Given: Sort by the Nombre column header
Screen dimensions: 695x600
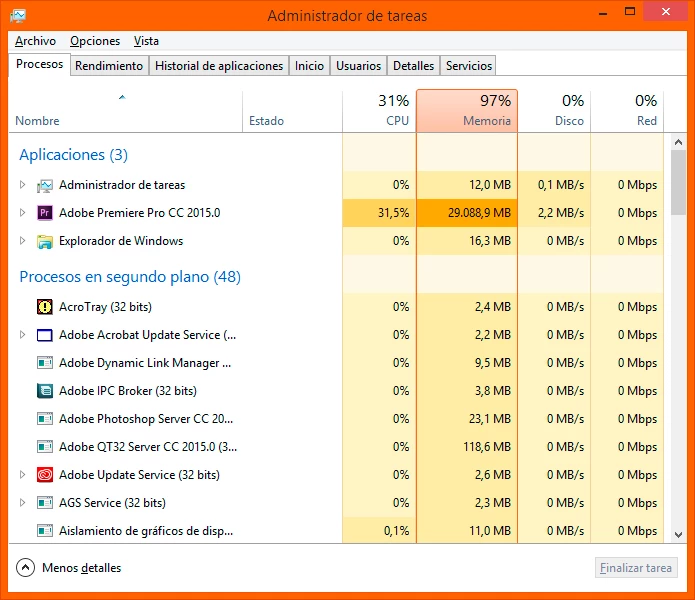Looking at the screenshot, I should (125, 112).
